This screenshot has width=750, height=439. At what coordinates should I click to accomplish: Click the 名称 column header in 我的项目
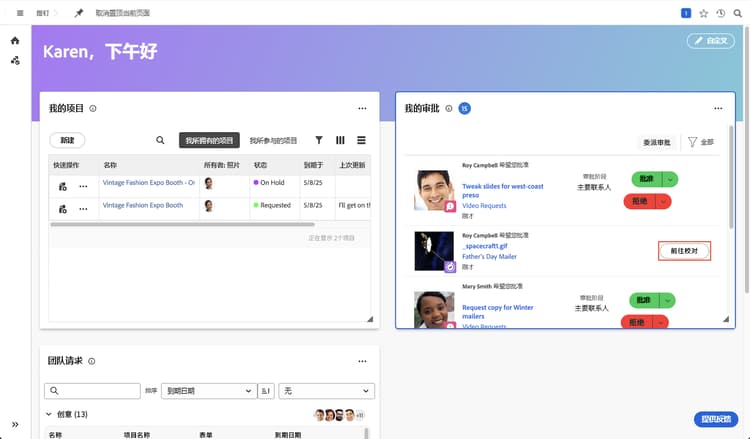(x=110, y=165)
